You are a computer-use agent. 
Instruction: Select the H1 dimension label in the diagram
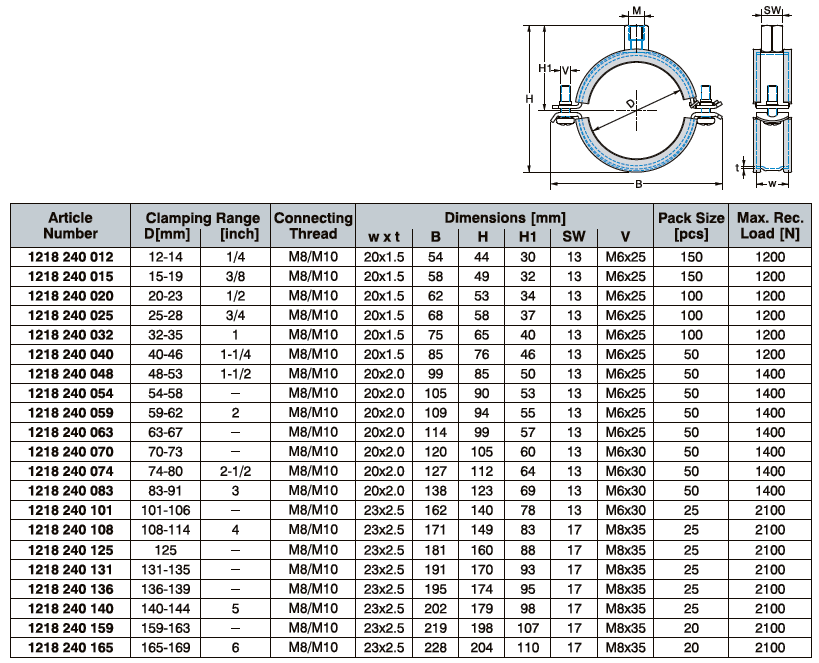(545, 68)
